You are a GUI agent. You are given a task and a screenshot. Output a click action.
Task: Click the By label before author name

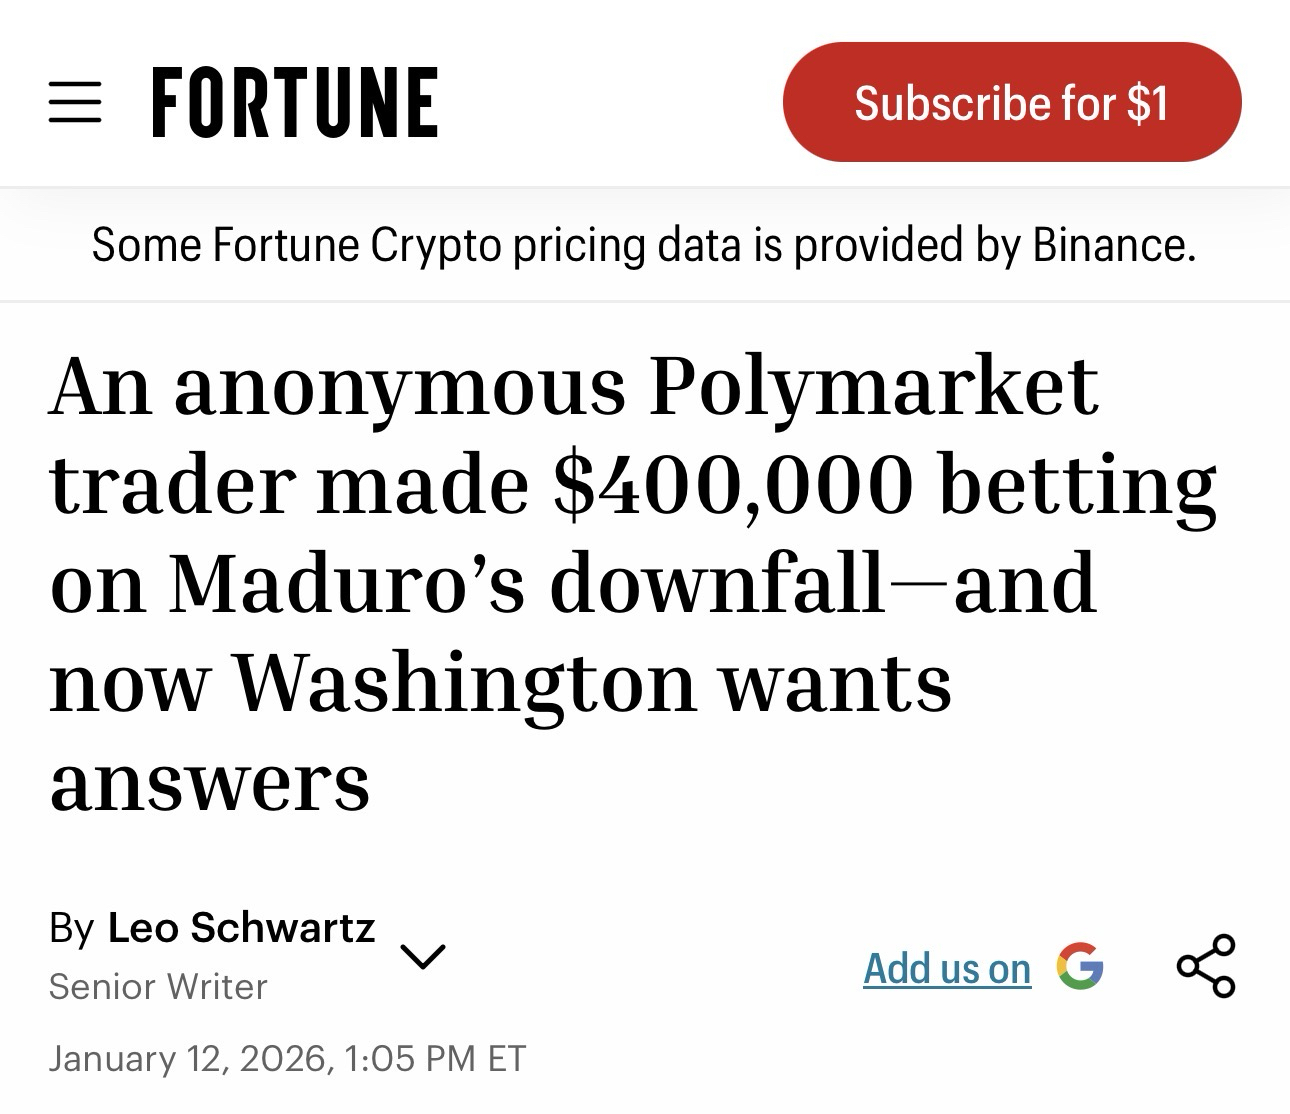point(71,929)
